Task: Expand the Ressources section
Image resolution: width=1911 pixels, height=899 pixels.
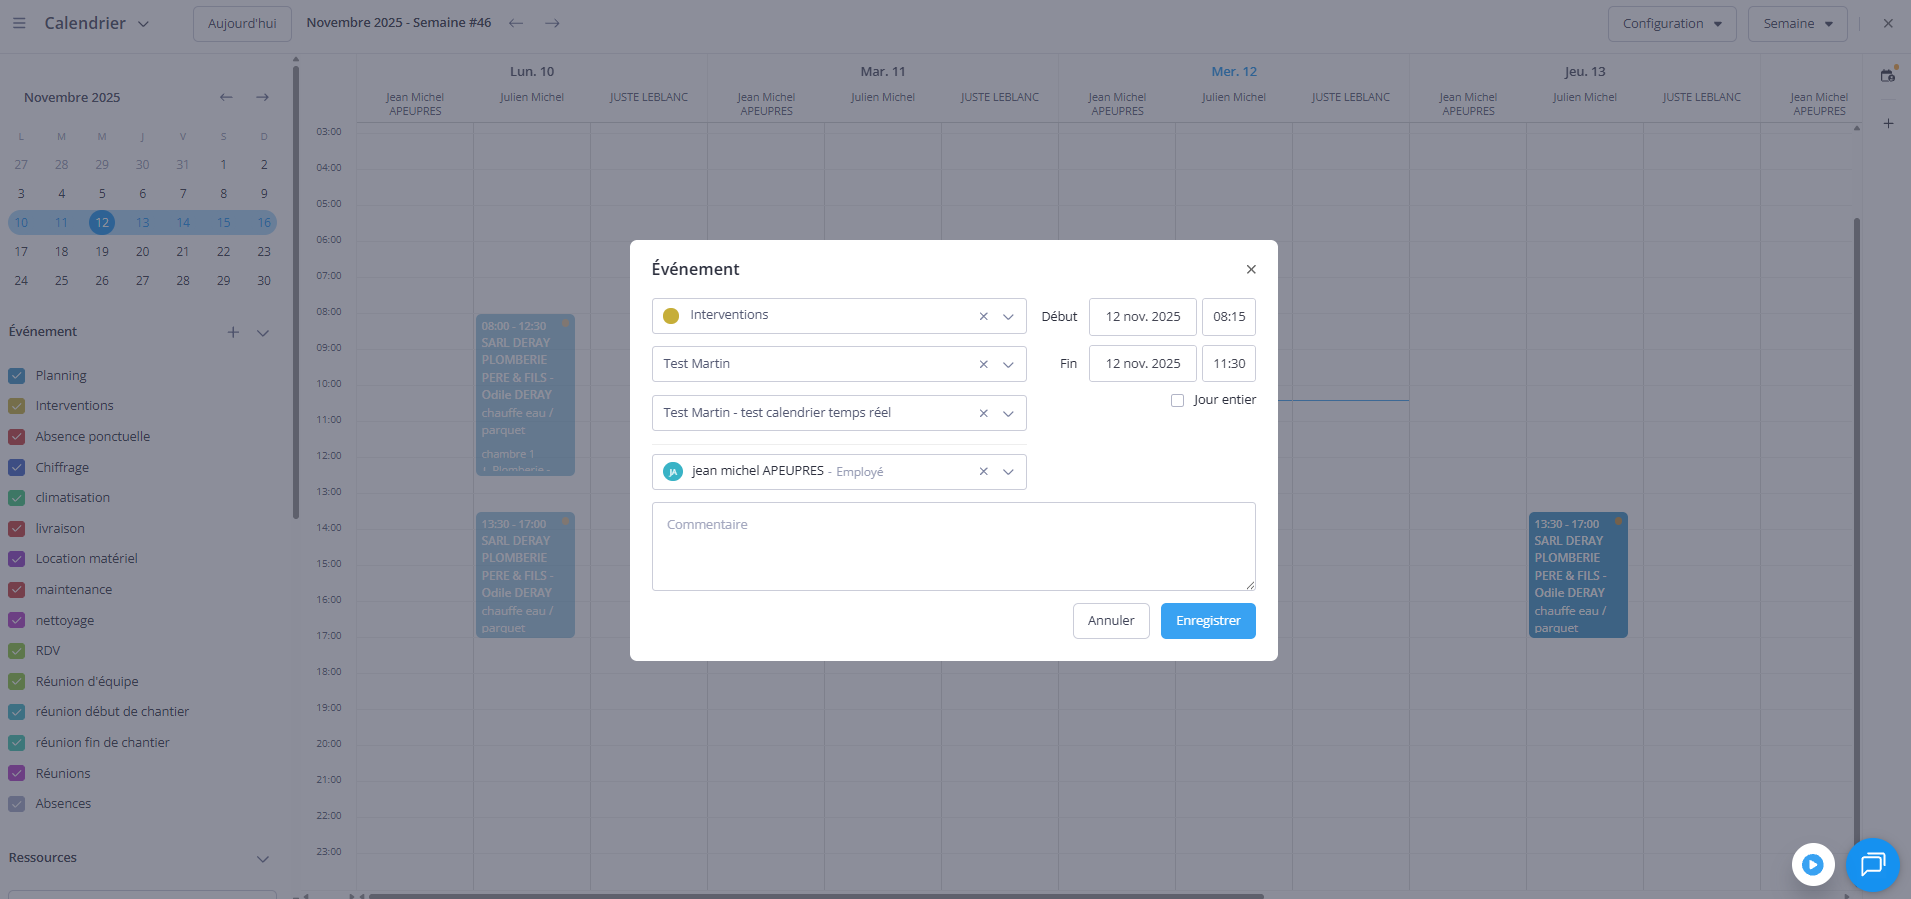Action: (263, 859)
